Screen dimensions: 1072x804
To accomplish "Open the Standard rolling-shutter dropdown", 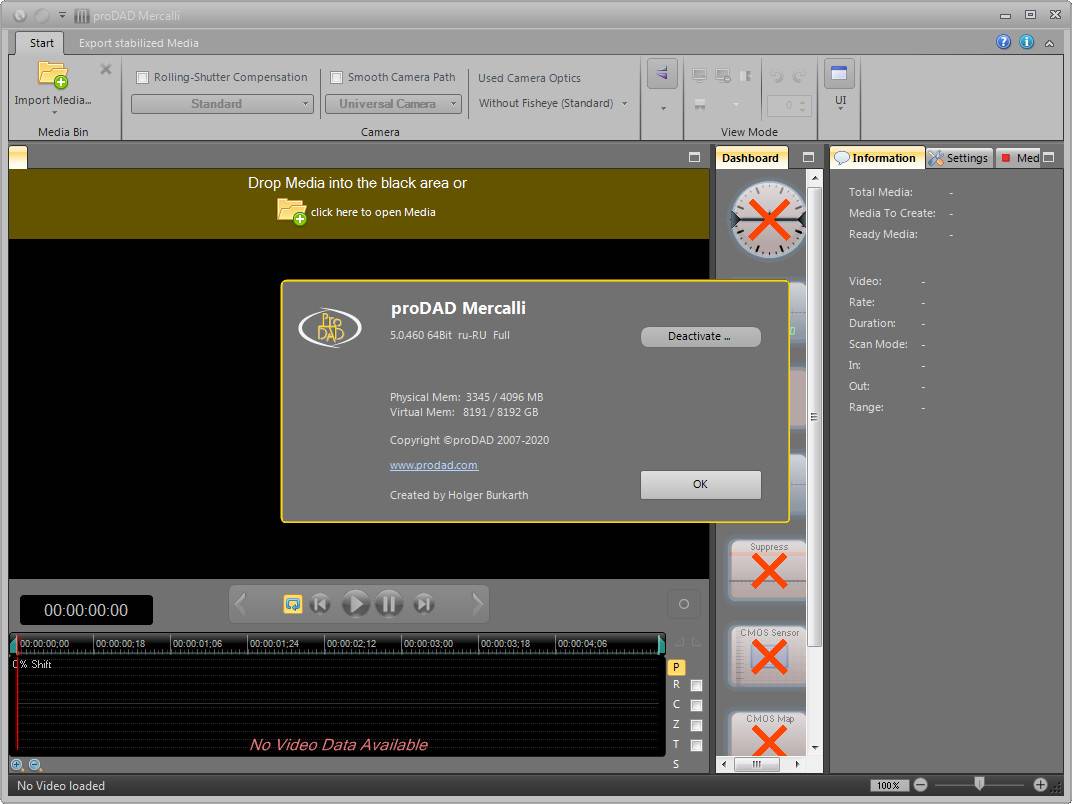I will click(222, 104).
